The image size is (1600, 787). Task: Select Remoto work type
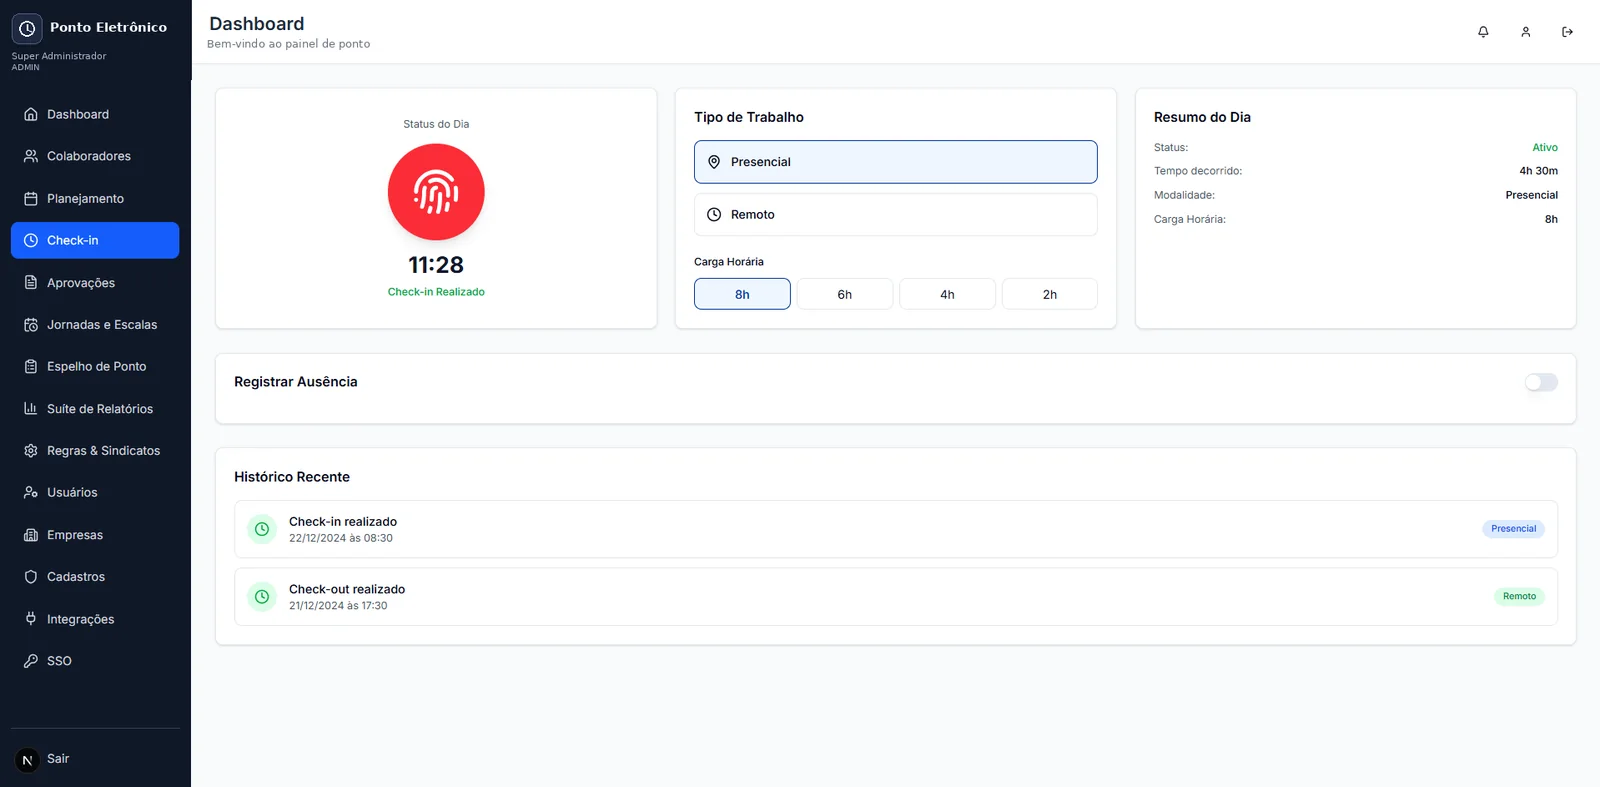coord(895,214)
